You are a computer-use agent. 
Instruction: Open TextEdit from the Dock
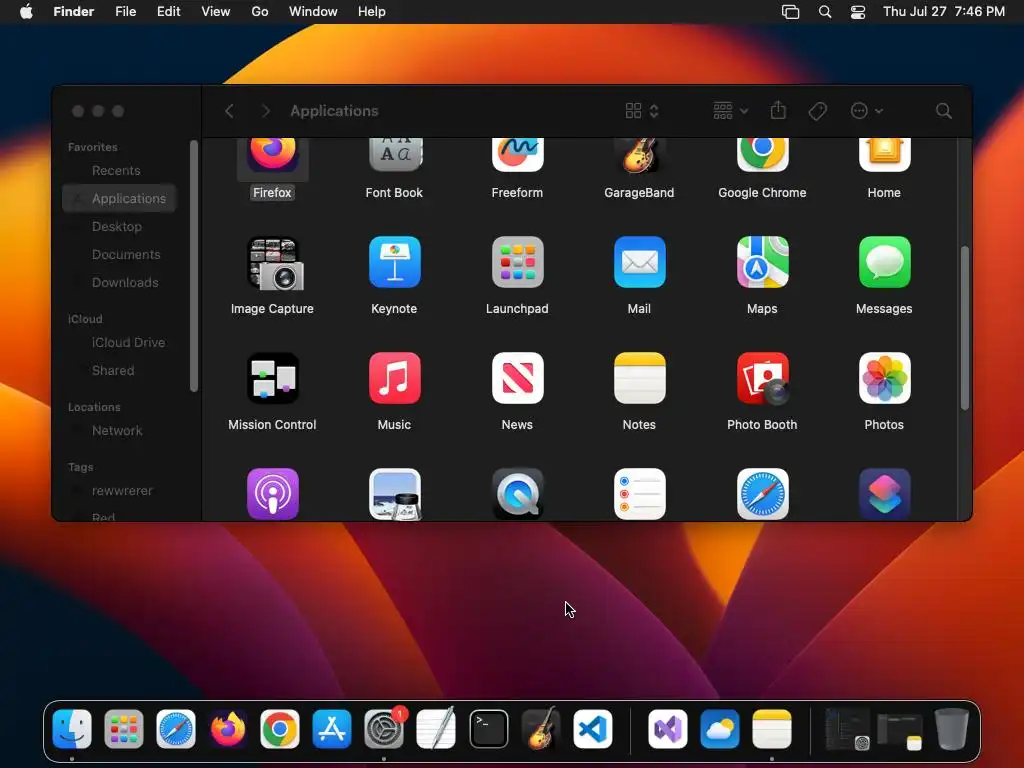click(x=436, y=728)
